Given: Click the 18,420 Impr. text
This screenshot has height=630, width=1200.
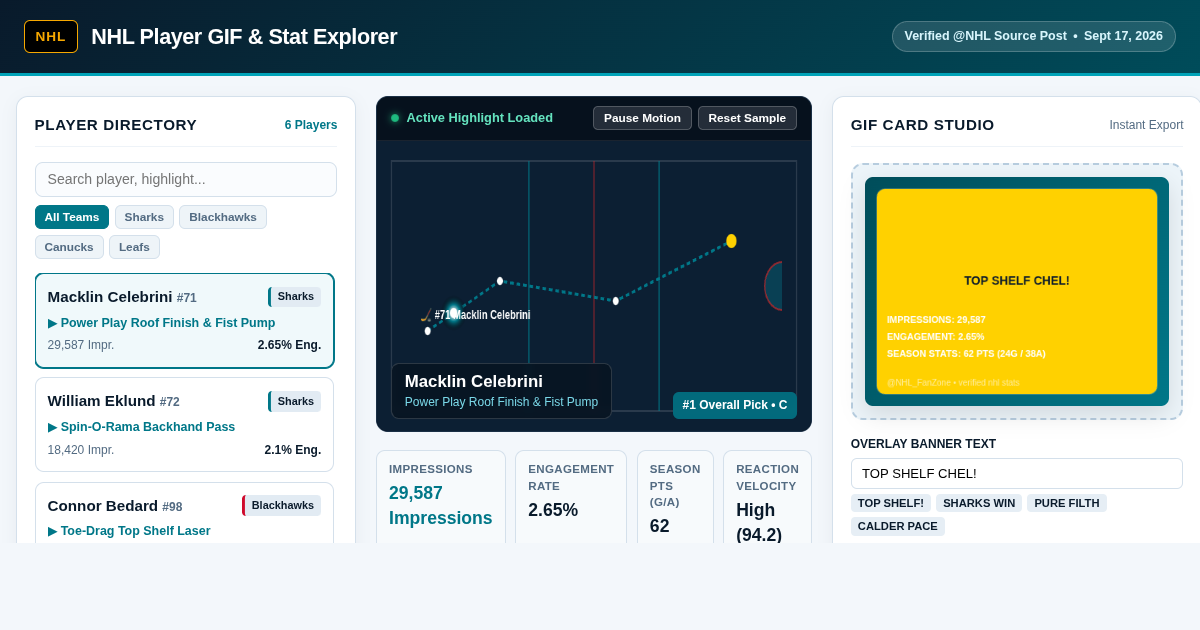Looking at the screenshot, I should tap(81, 450).
